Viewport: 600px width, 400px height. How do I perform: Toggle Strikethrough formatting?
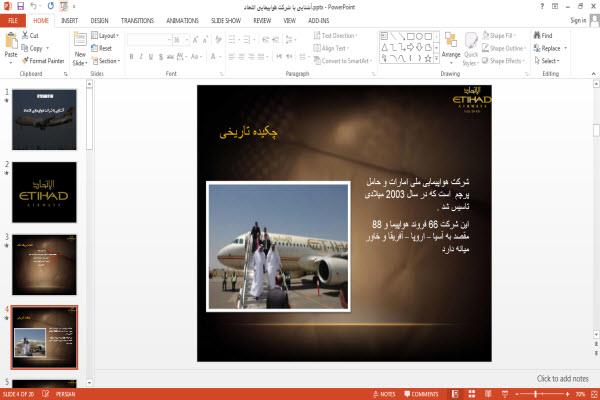pyautogui.click(x=170, y=57)
